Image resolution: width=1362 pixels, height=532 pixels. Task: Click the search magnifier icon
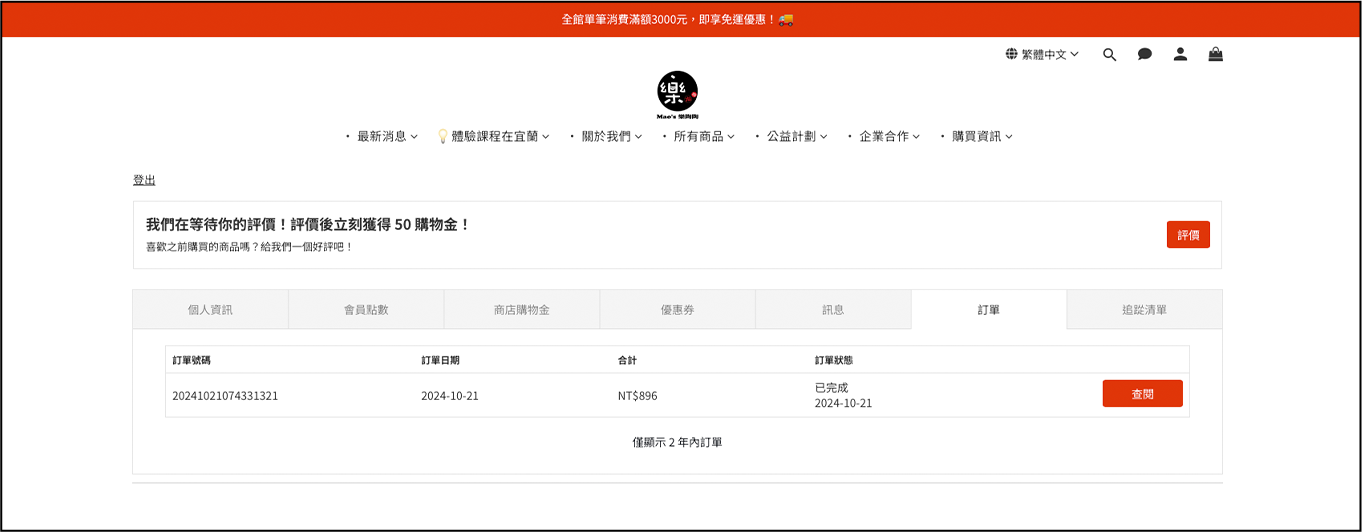click(x=1109, y=55)
